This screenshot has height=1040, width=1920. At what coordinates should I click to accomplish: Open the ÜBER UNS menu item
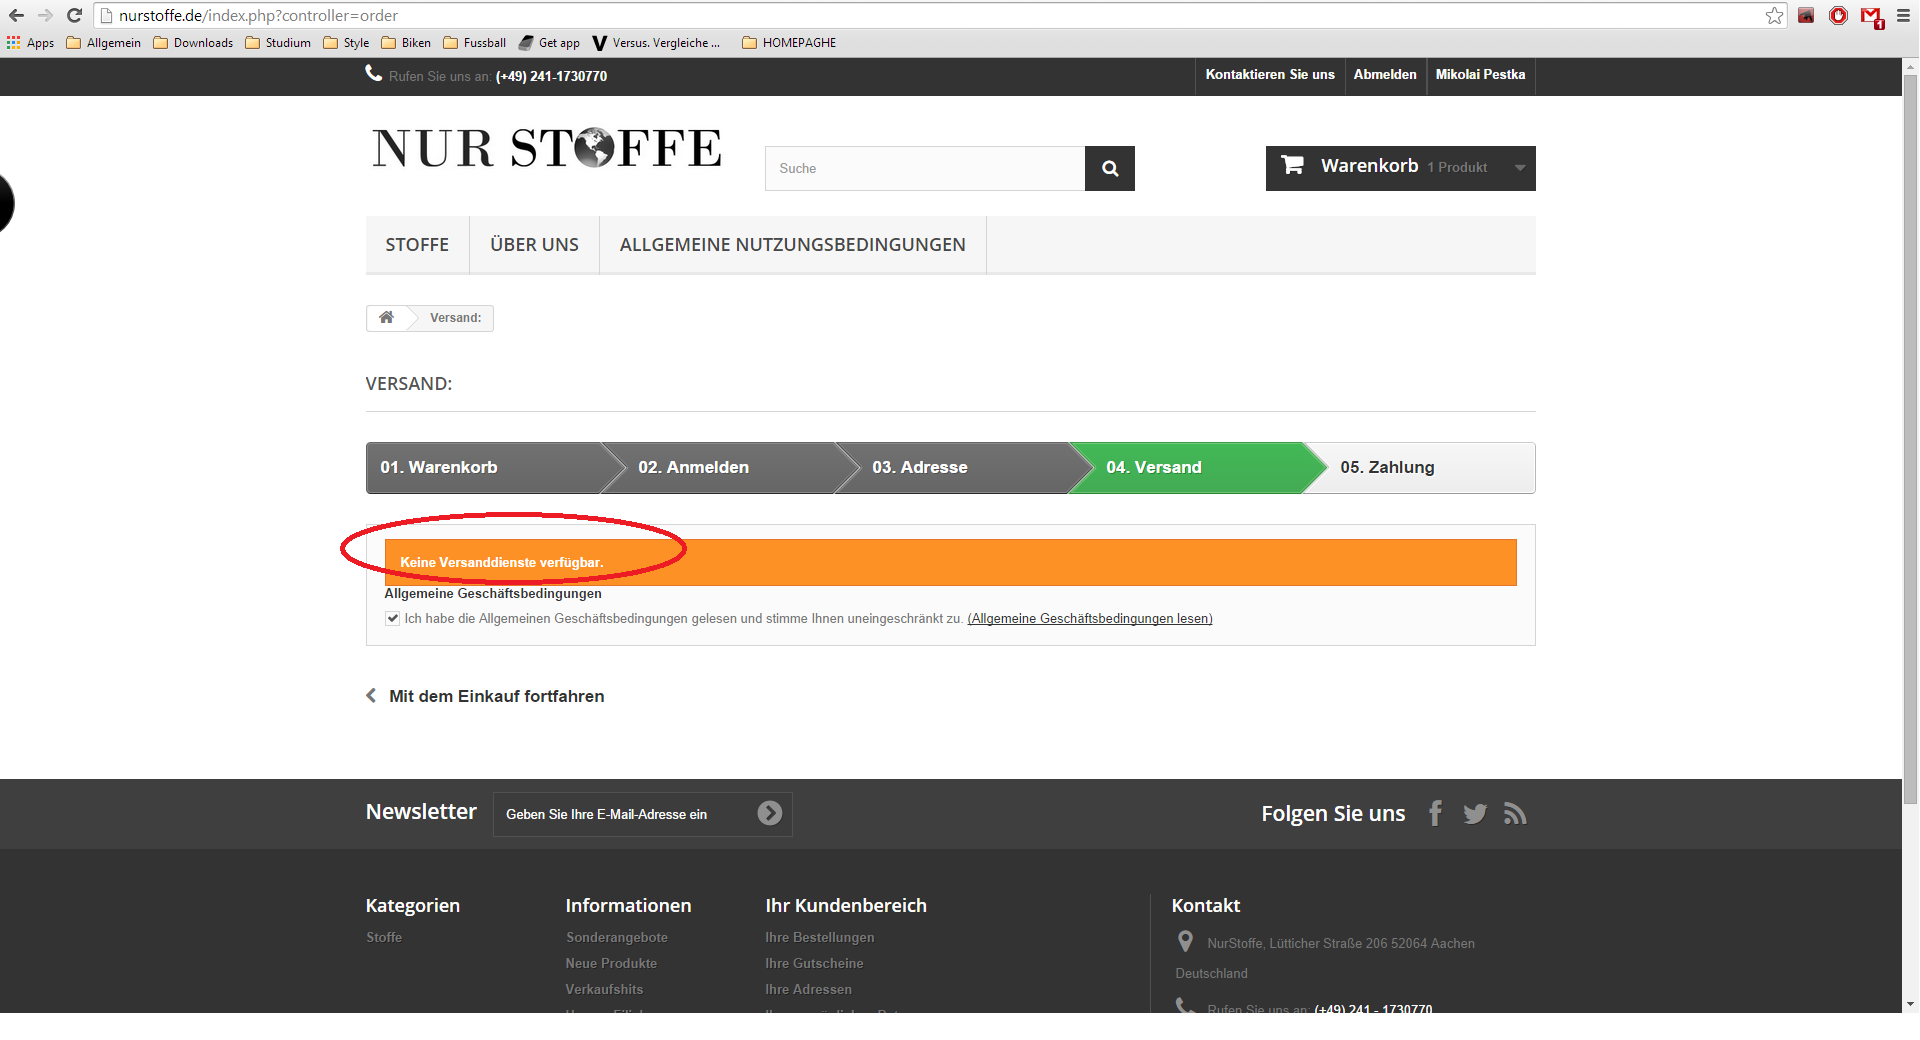534,245
